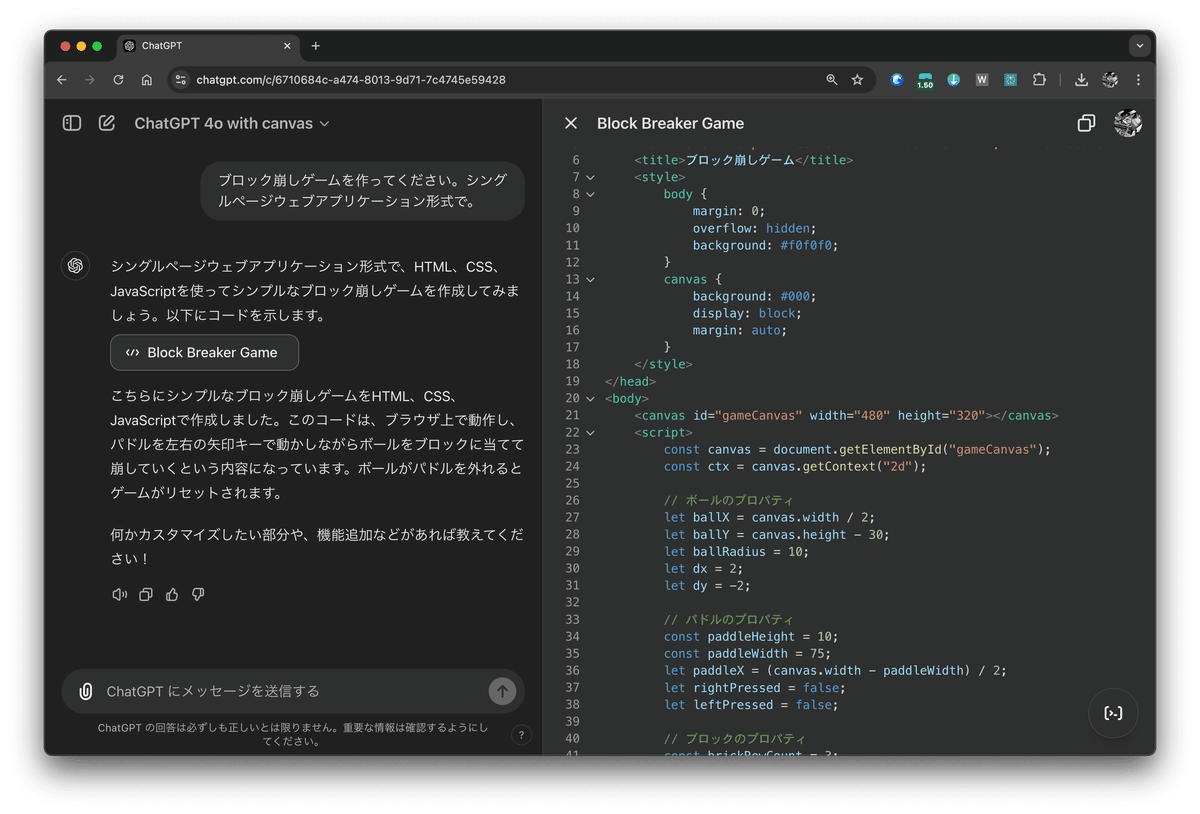The height and width of the screenshot is (814, 1200).
Task: Open the Extensions puzzle piece menu
Action: pos(1039,80)
